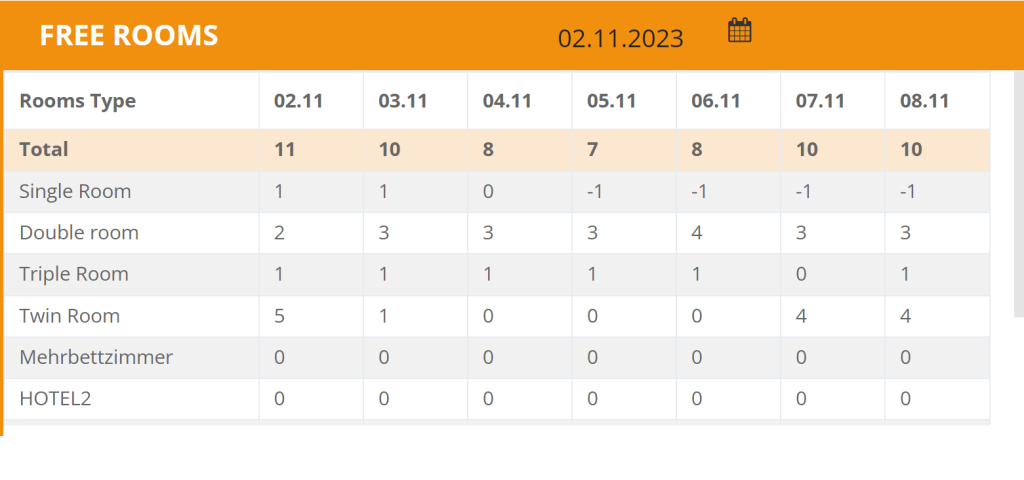The image size is (1024, 480).
Task: Select the FREE ROOMS header title
Action: click(x=129, y=35)
